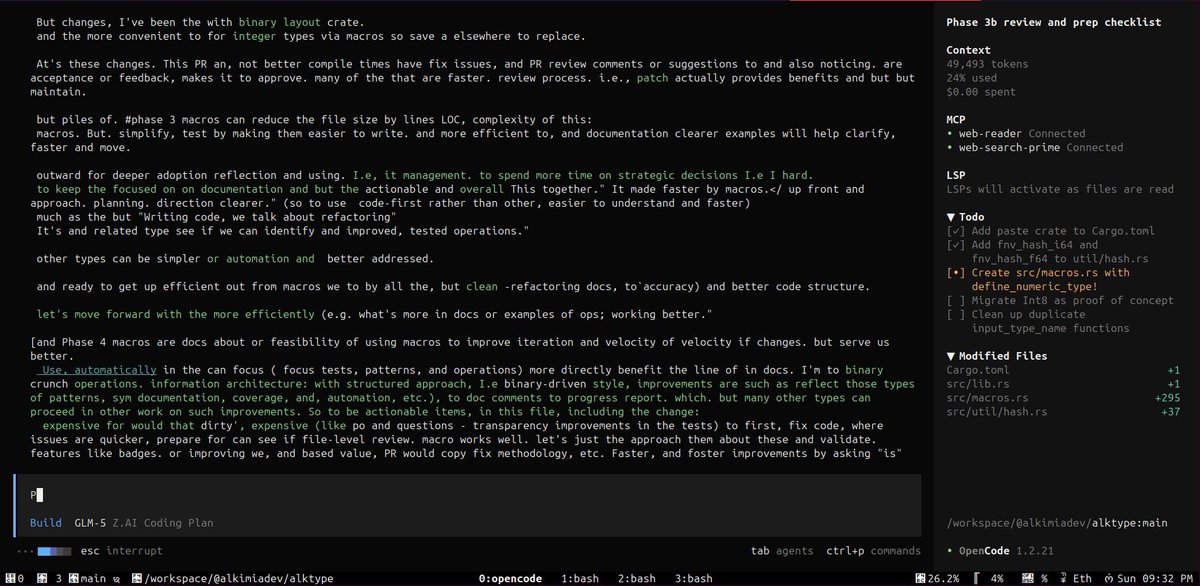Click 'Context' heading in sidebar
This screenshot has height=586, width=1200.
968,49
